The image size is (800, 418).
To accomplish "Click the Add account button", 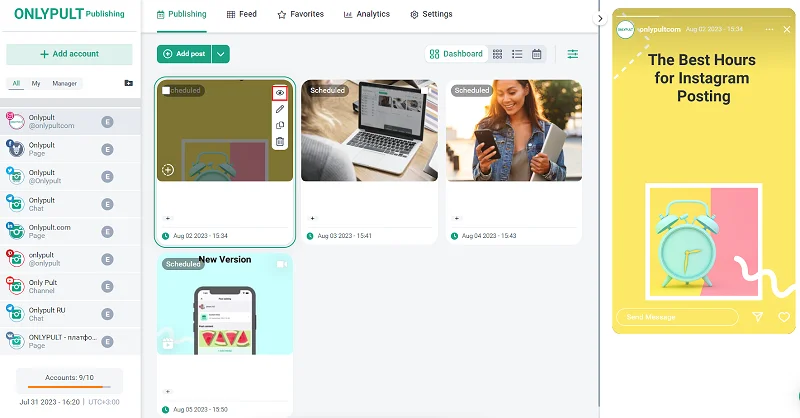I will [69, 54].
